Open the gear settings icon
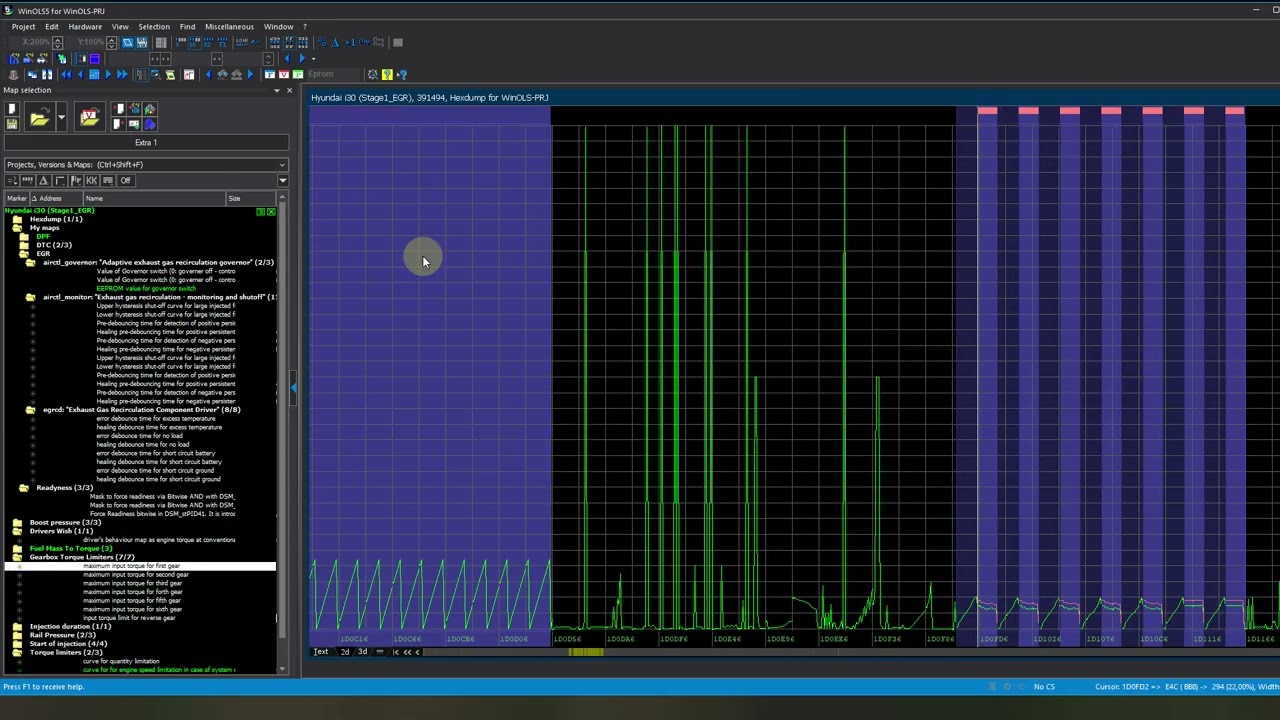This screenshot has height=720, width=1280. [372, 74]
